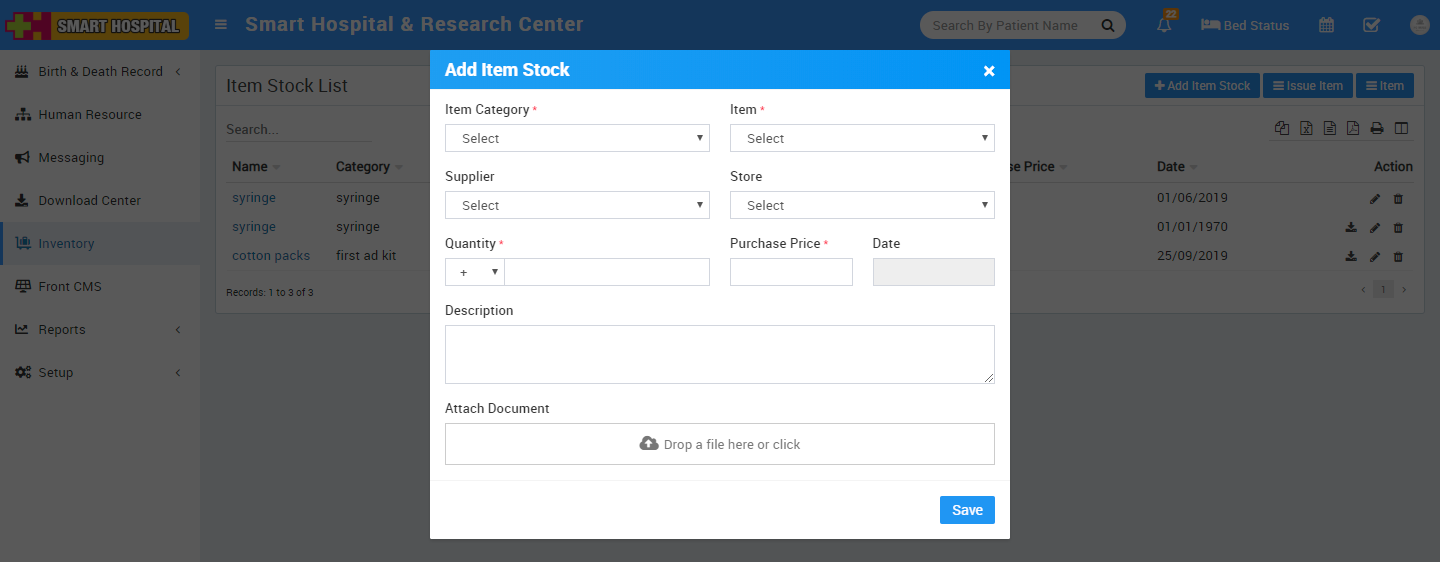Open the notifications bell icon
Screen dimensions: 1440x562
1164,26
